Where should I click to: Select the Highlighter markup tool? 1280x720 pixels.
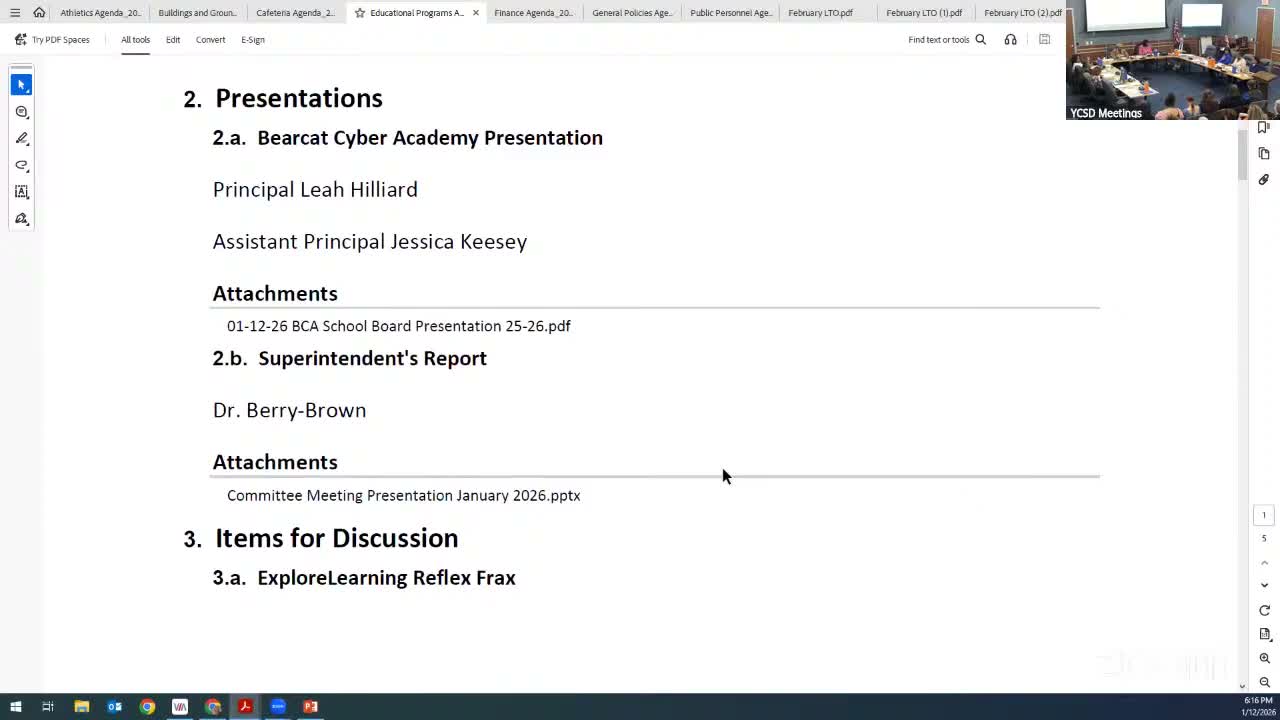pos(21,165)
